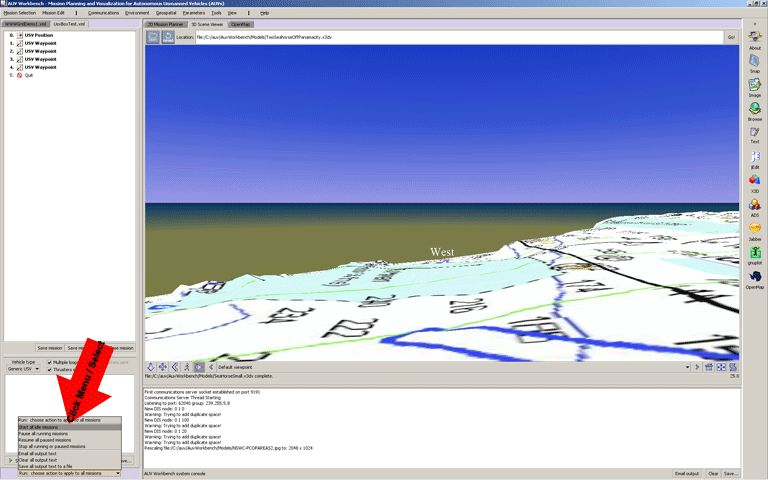
Task: Click the Snap icon in sidebar
Action: pyautogui.click(x=754, y=61)
